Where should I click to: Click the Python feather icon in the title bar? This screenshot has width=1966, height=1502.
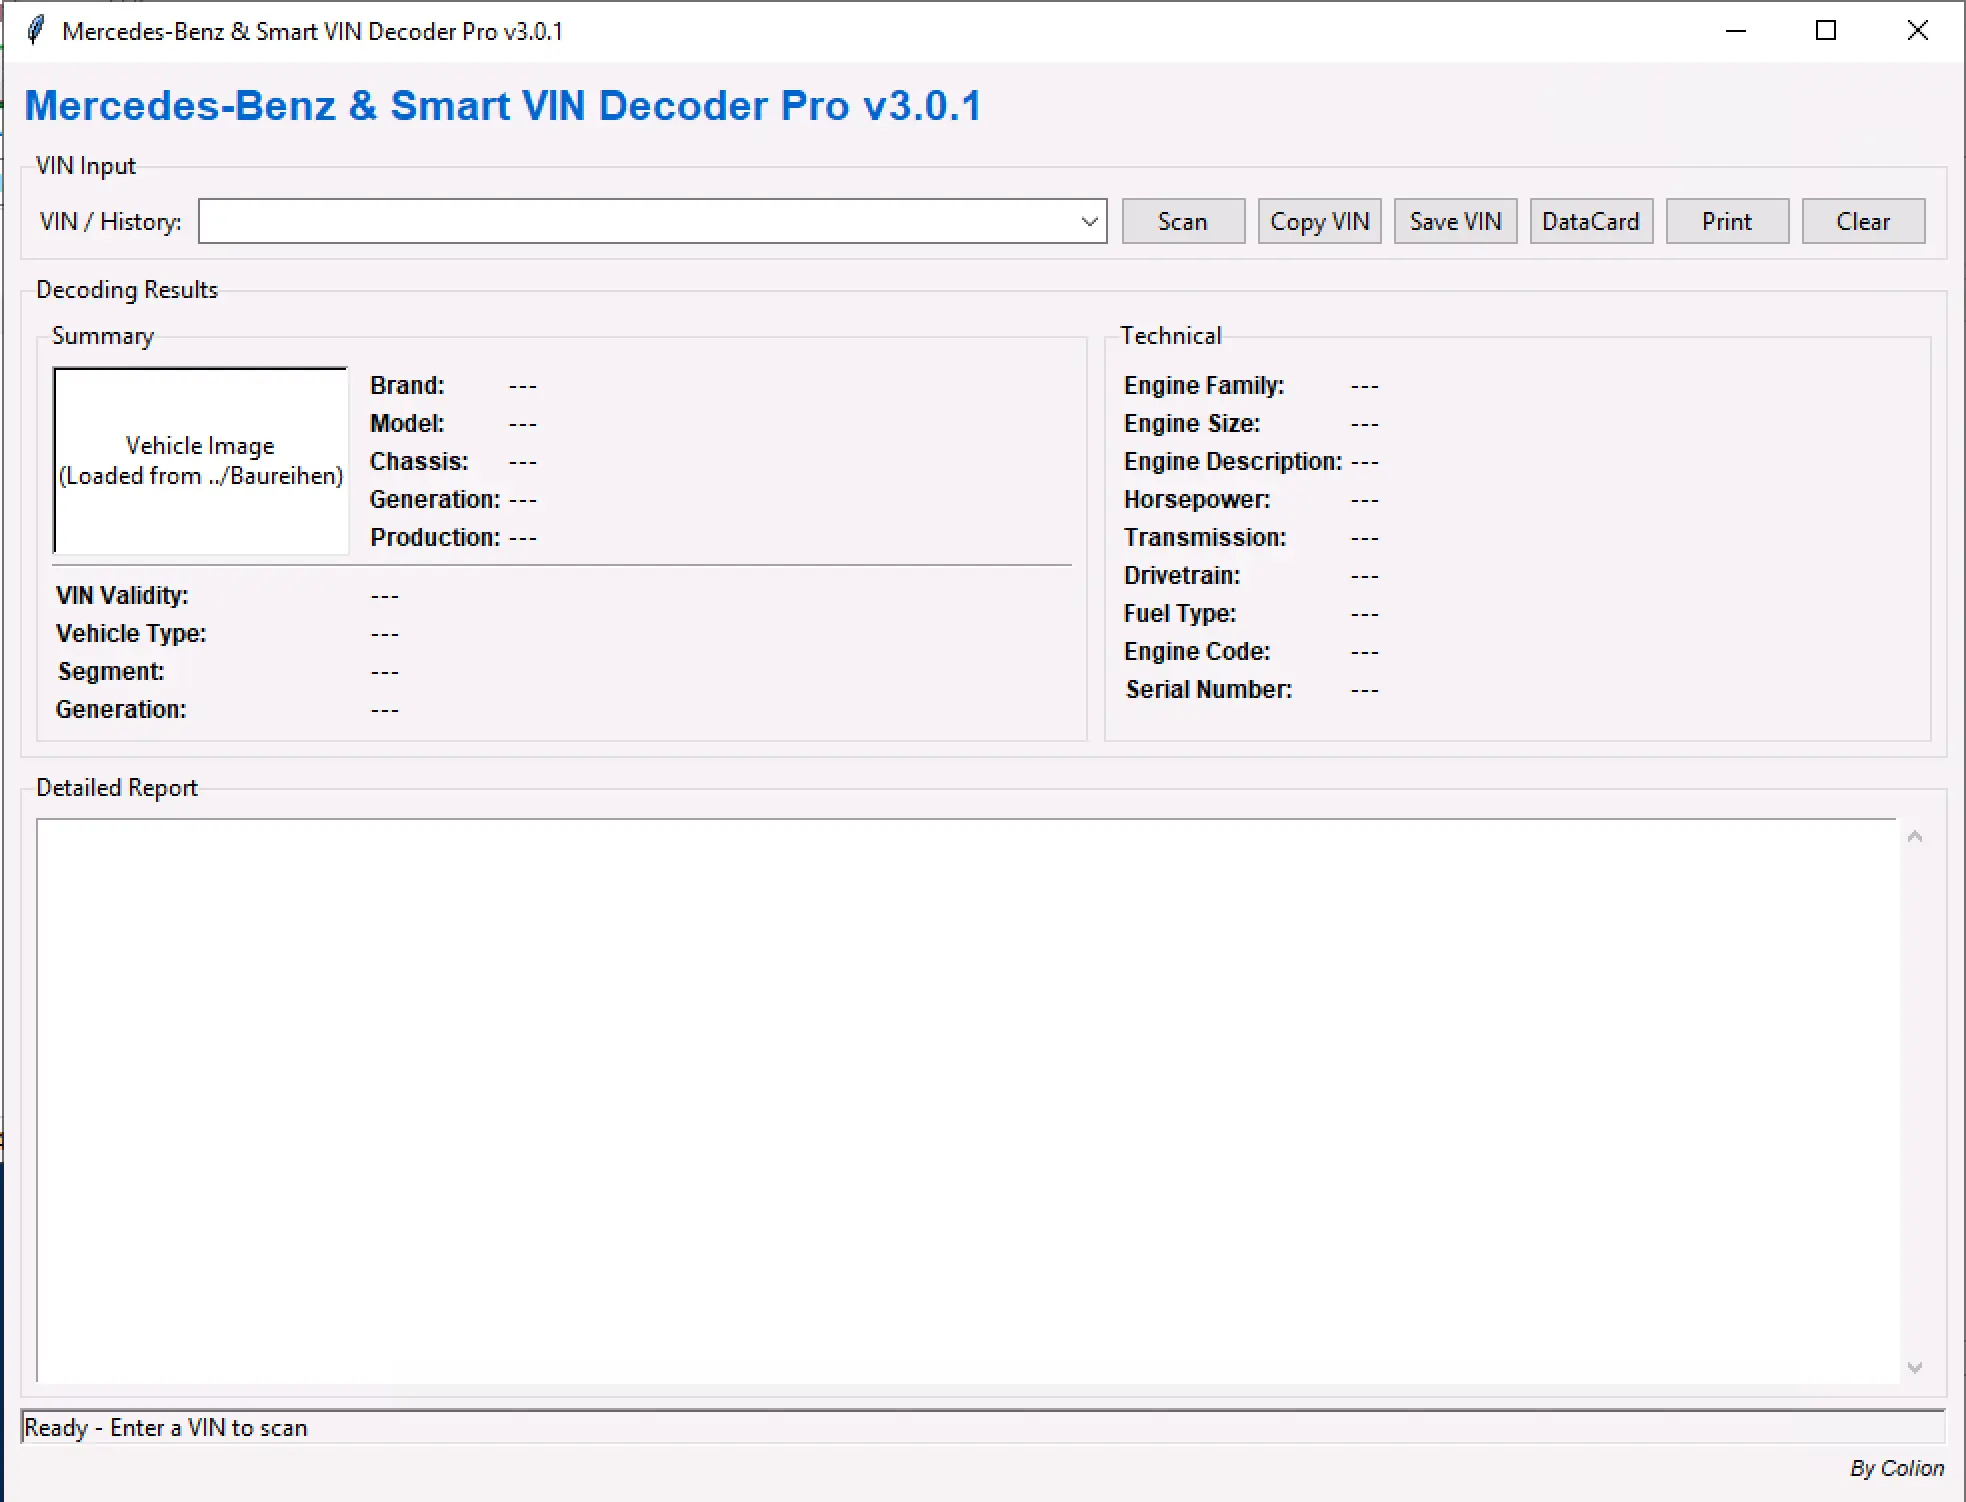point(35,31)
